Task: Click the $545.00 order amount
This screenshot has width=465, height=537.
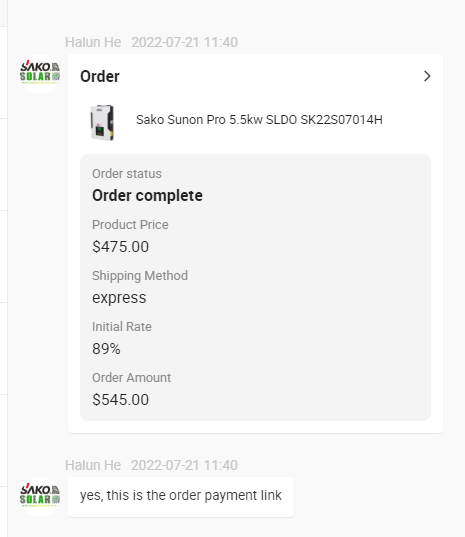Action: coord(121,400)
